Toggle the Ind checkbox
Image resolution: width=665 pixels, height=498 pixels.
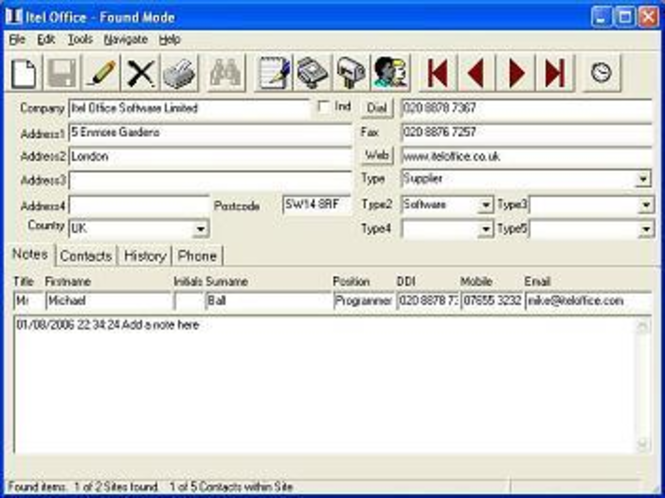click(x=323, y=106)
